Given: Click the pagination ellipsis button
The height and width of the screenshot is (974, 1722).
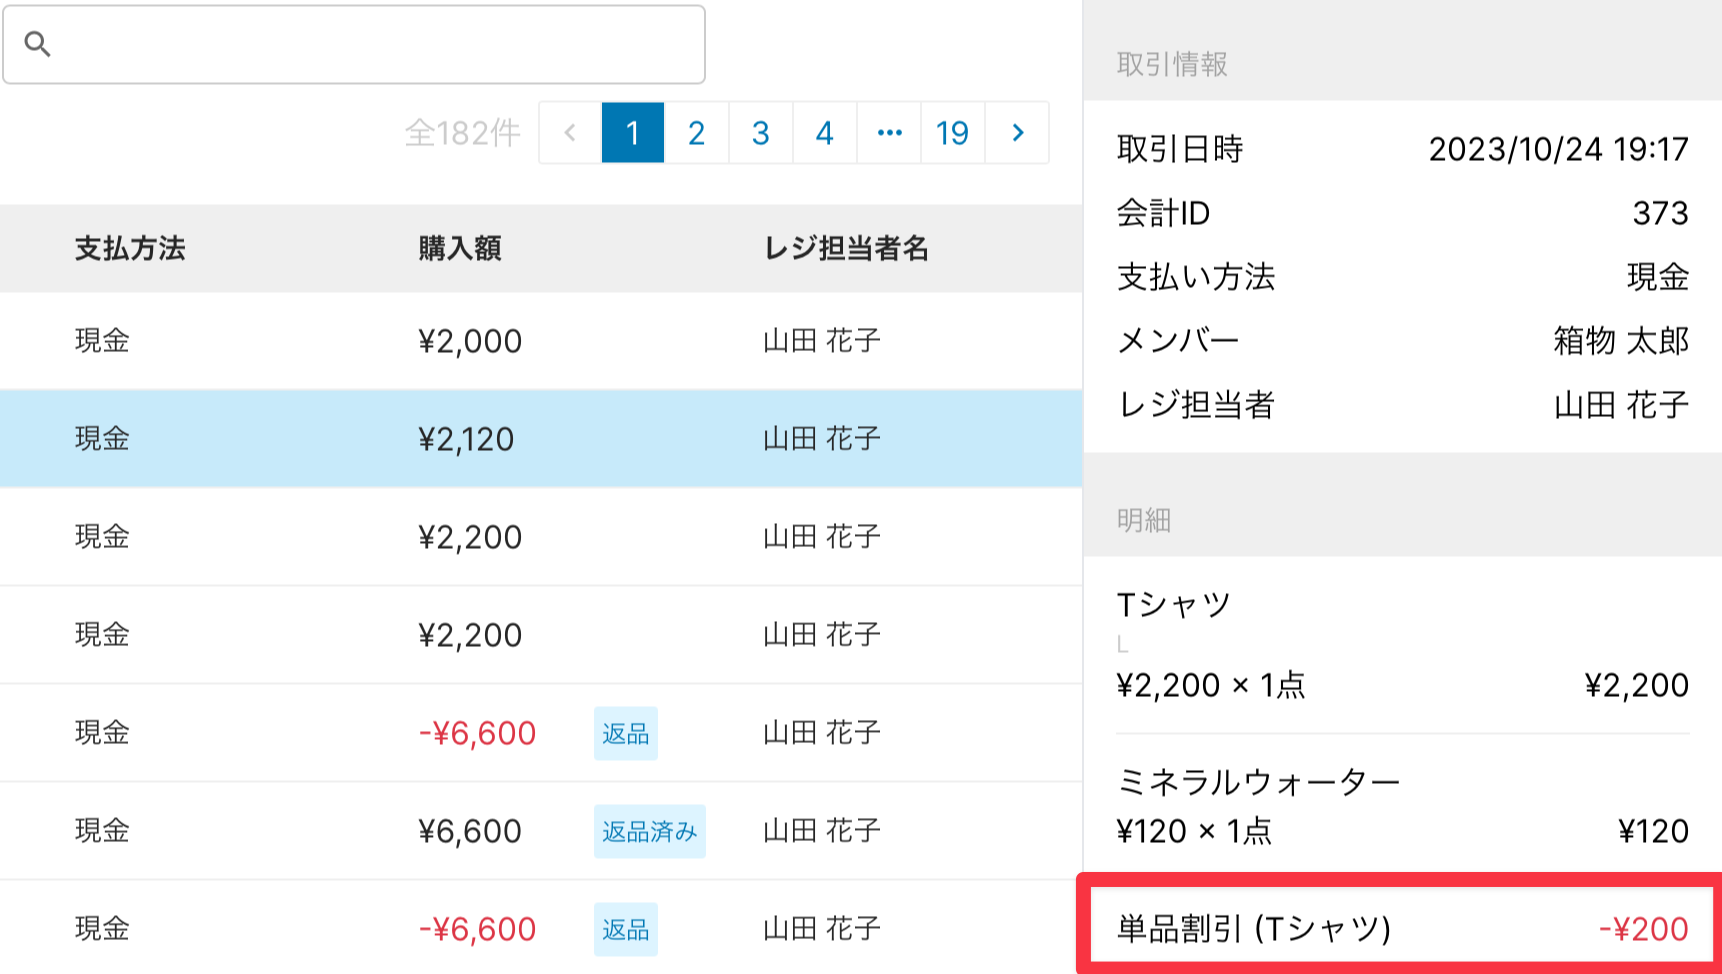Looking at the screenshot, I should (889, 132).
